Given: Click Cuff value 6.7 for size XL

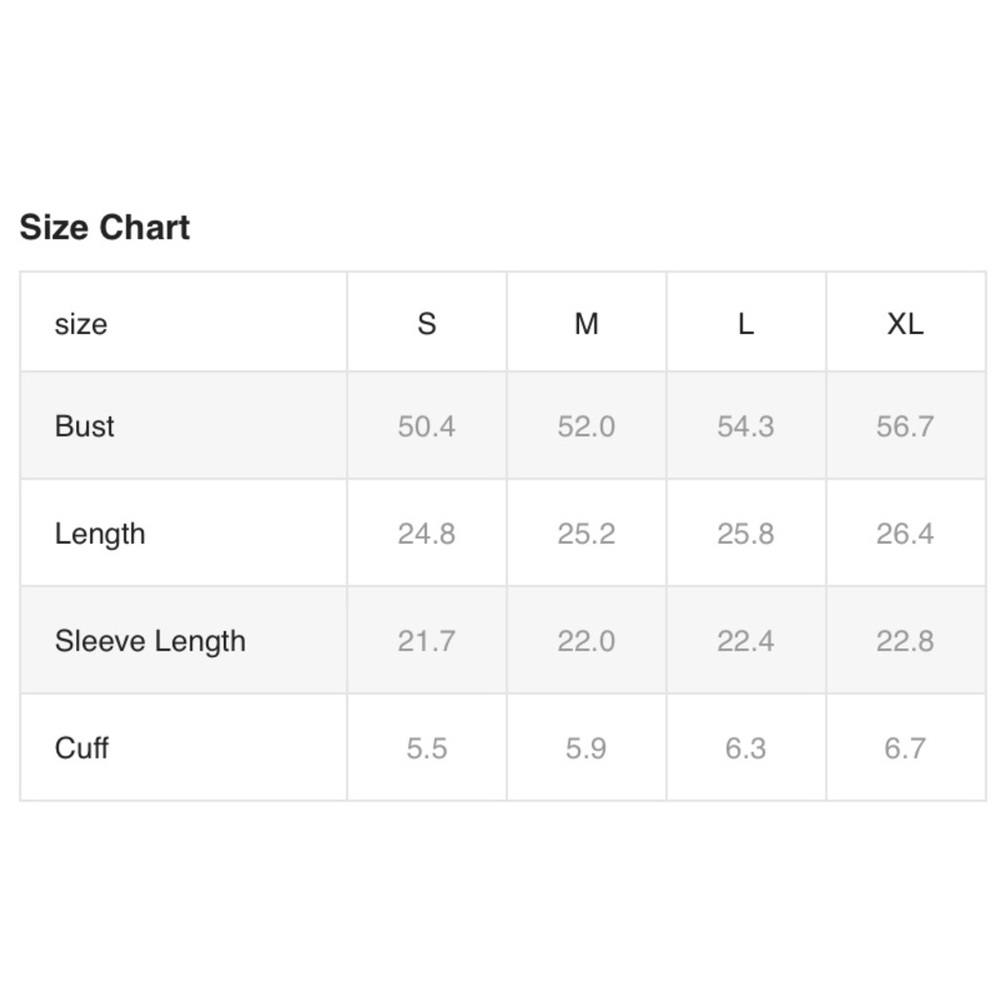Looking at the screenshot, I should [x=905, y=748].
